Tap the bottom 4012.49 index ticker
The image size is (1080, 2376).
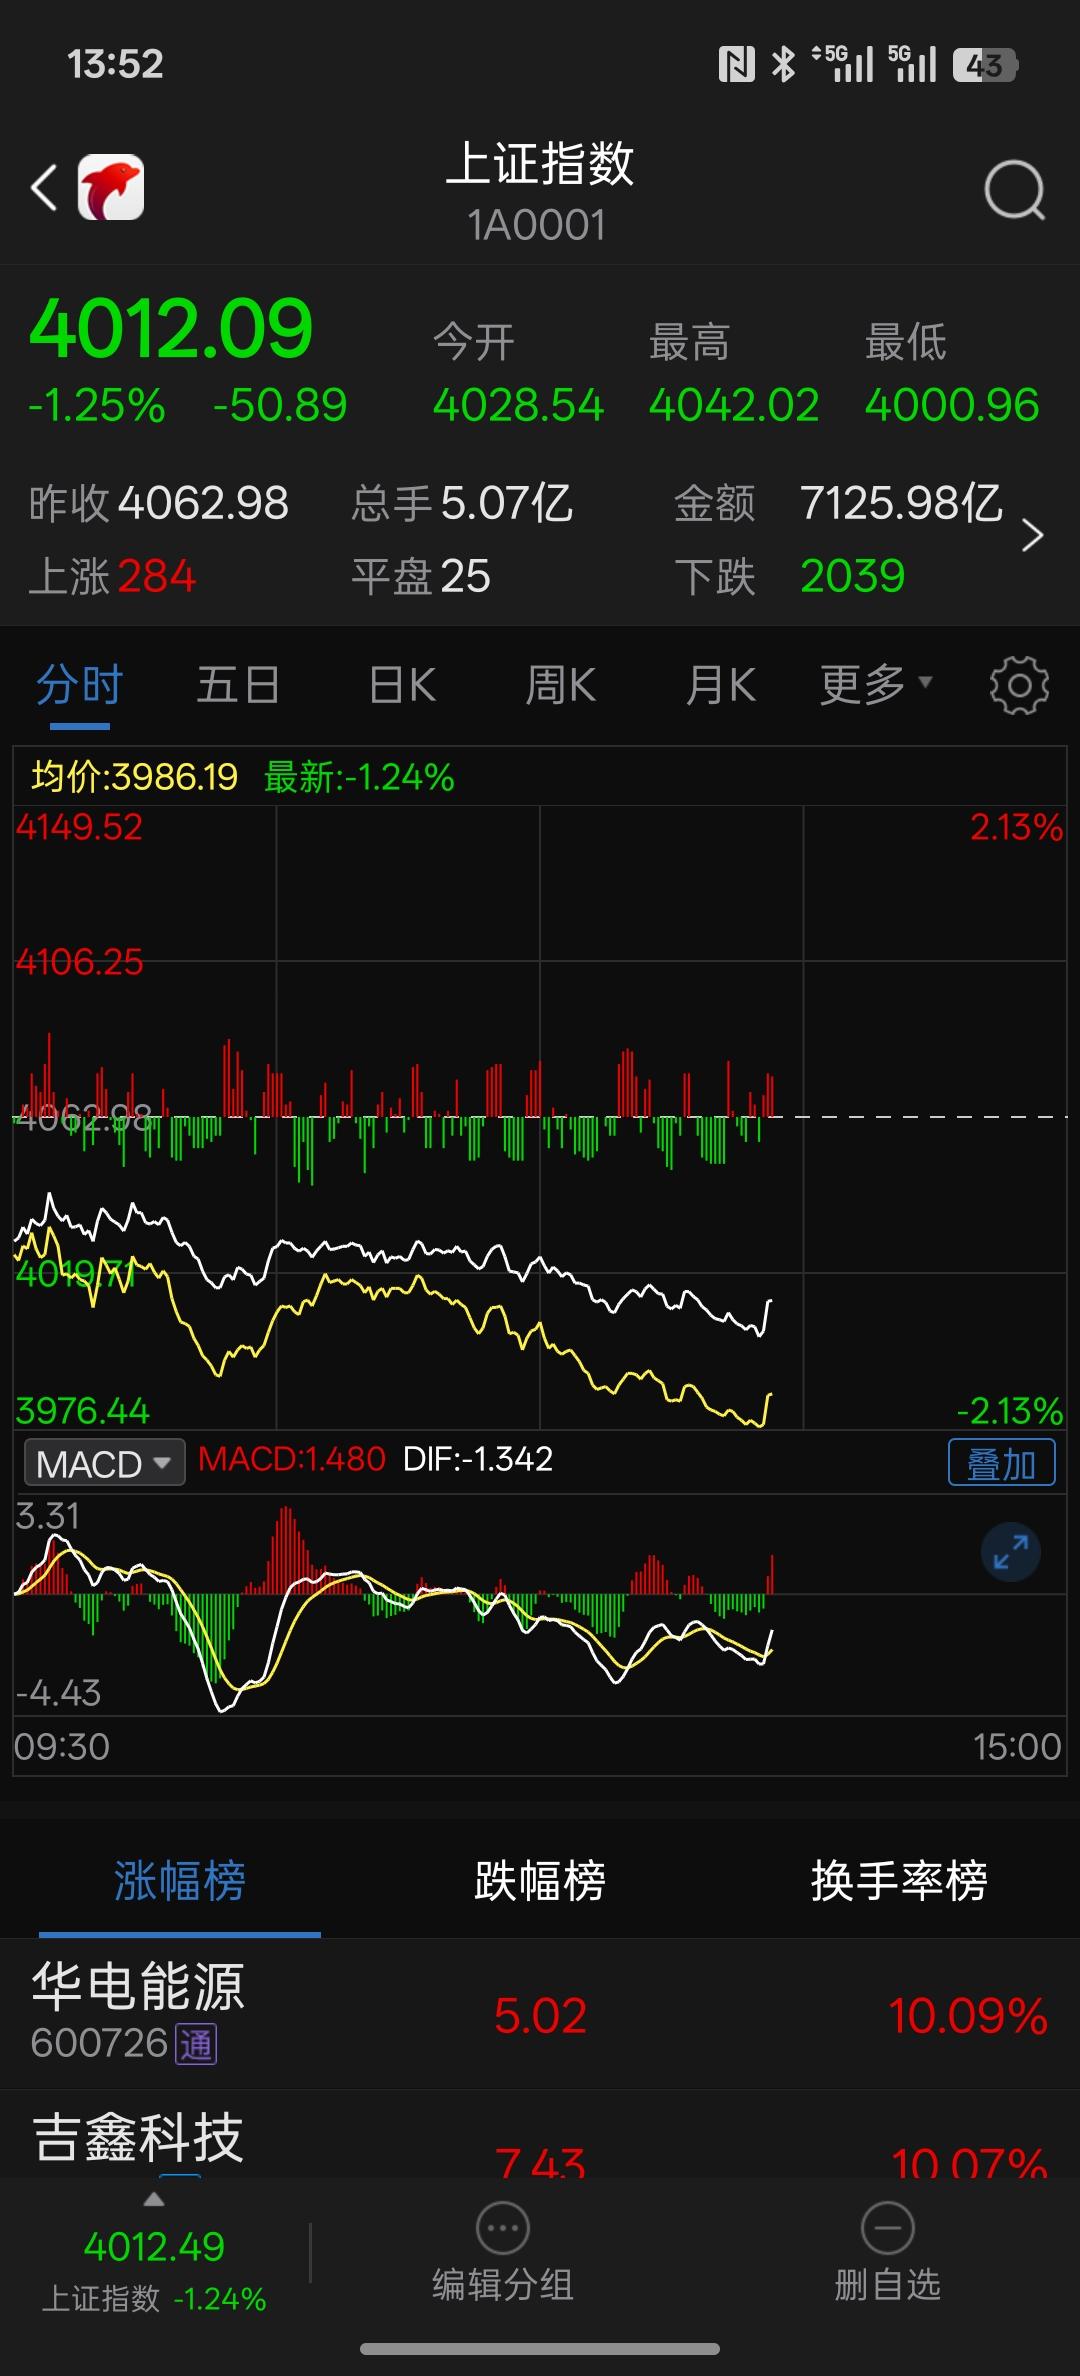pos(154,2247)
